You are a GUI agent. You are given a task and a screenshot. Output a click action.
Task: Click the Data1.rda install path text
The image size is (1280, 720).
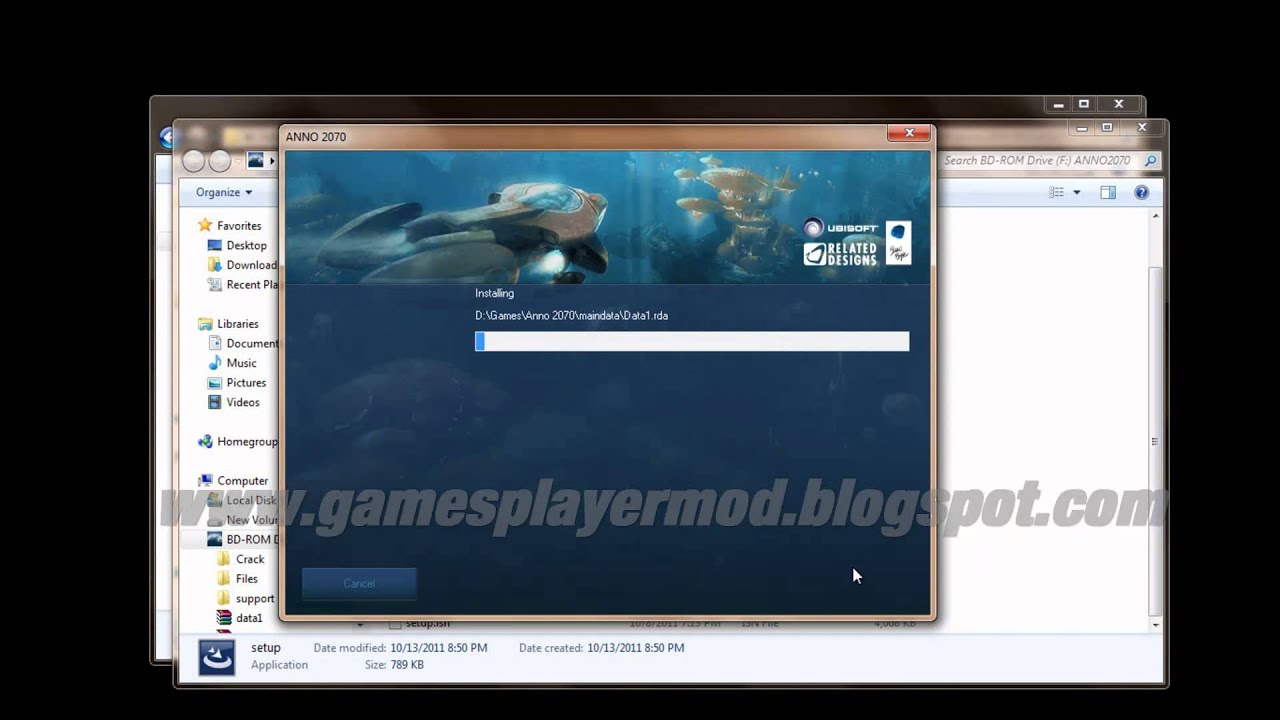click(571, 316)
